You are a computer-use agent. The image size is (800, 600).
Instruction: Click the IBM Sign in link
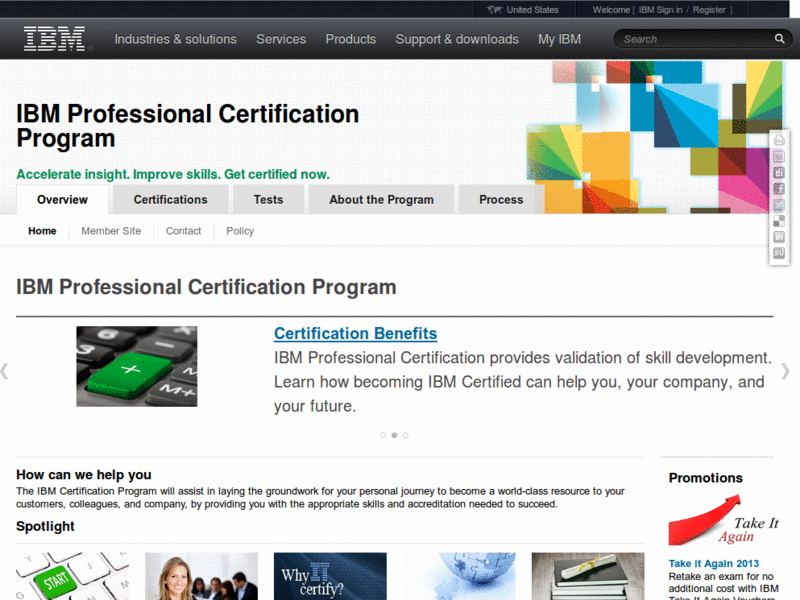point(660,10)
